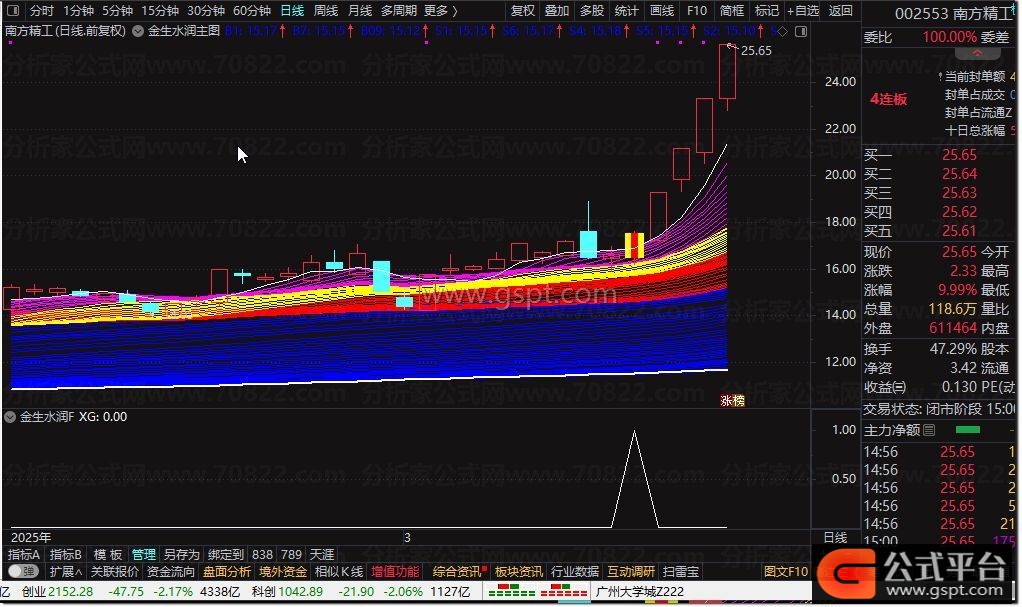Select the 15分钟 period

tap(160, 10)
